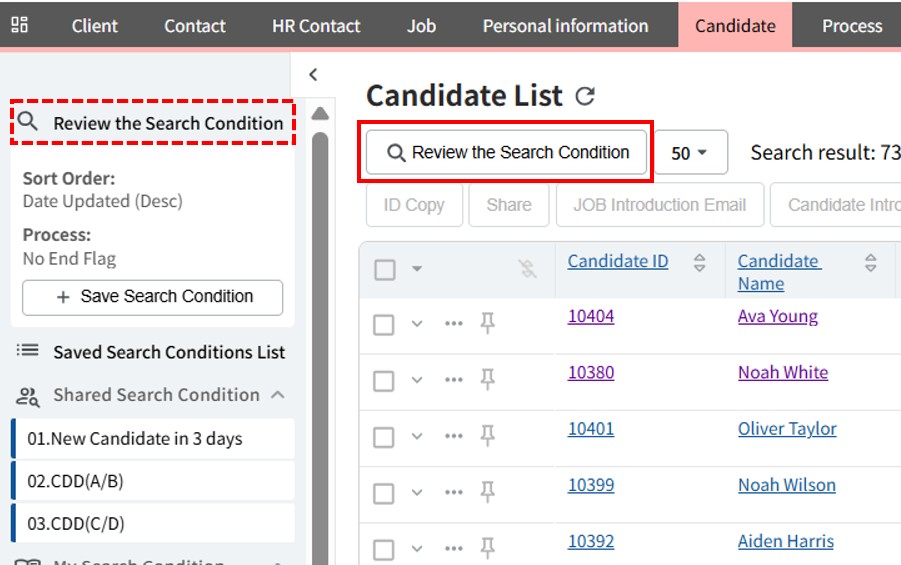Click the unpin-all icon in table header
The image size is (901, 565).
527,268
